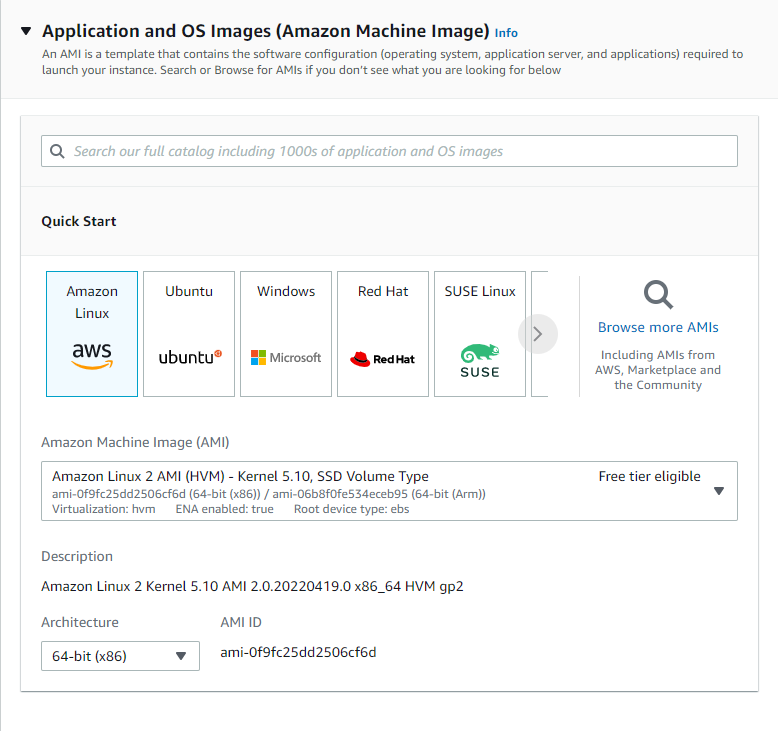Click the magnifier icon inside the search box
Screen dimensions: 778x731
coord(56,152)
